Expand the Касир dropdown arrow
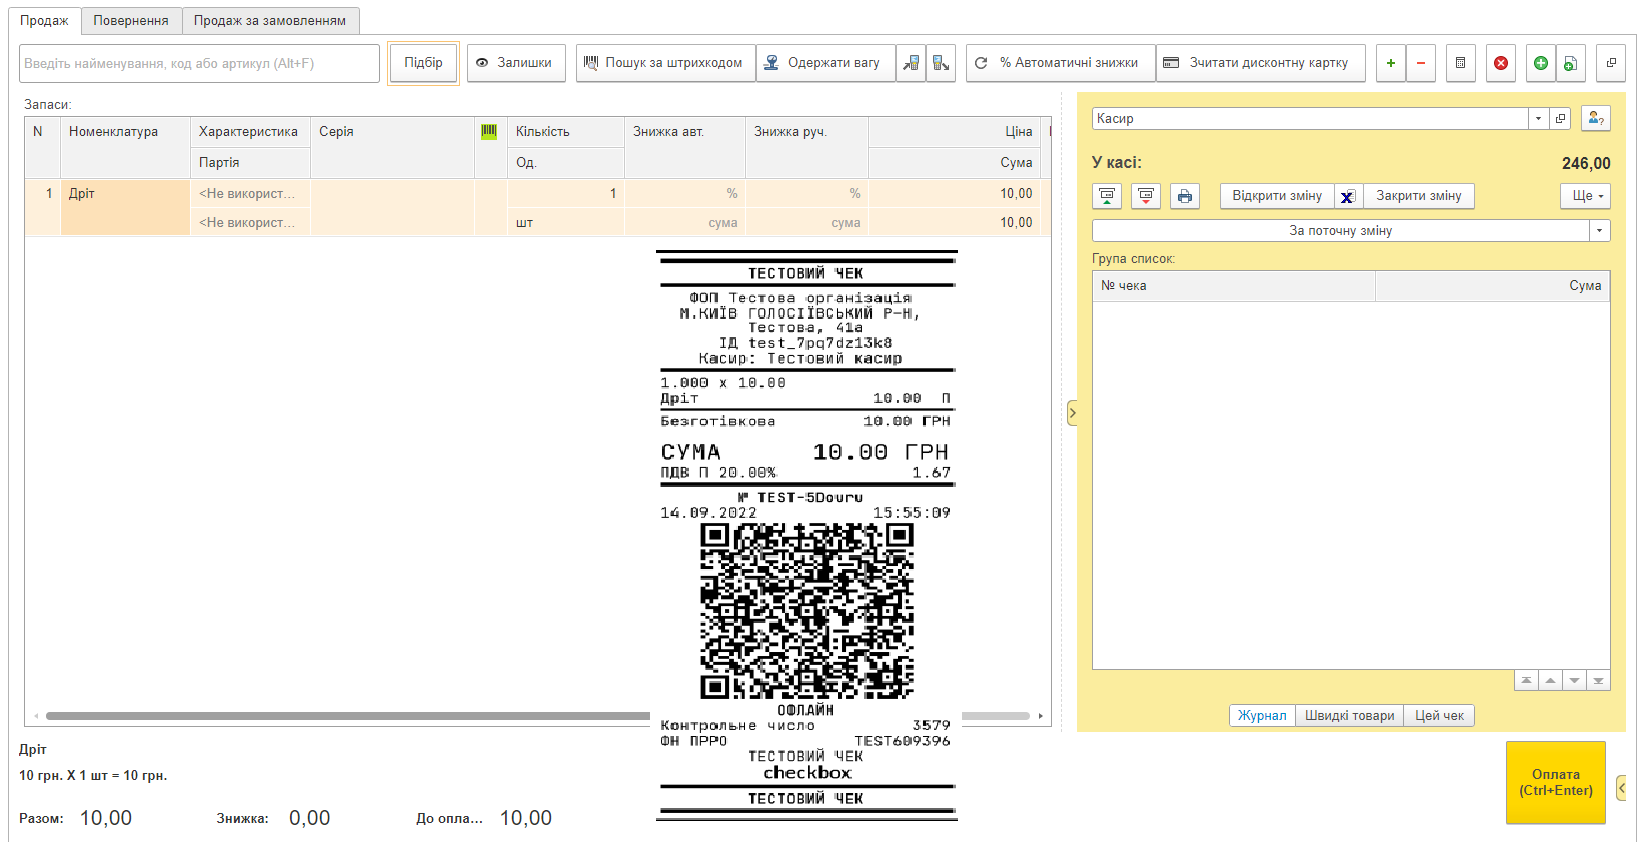This screenshot has height=851, width=1644. click(1538, 118)
